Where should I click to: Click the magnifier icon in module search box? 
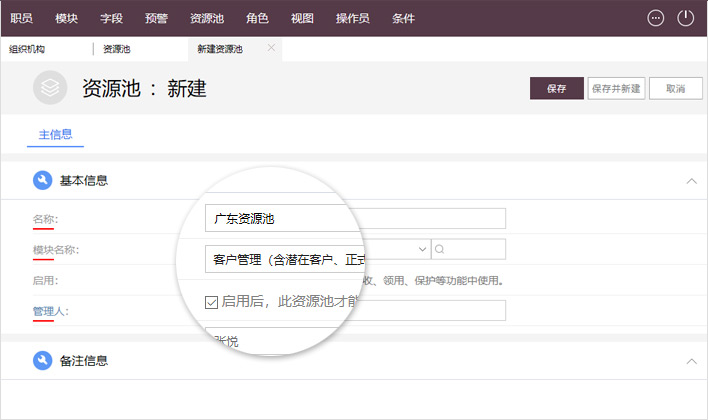click(x=440, y=249)
